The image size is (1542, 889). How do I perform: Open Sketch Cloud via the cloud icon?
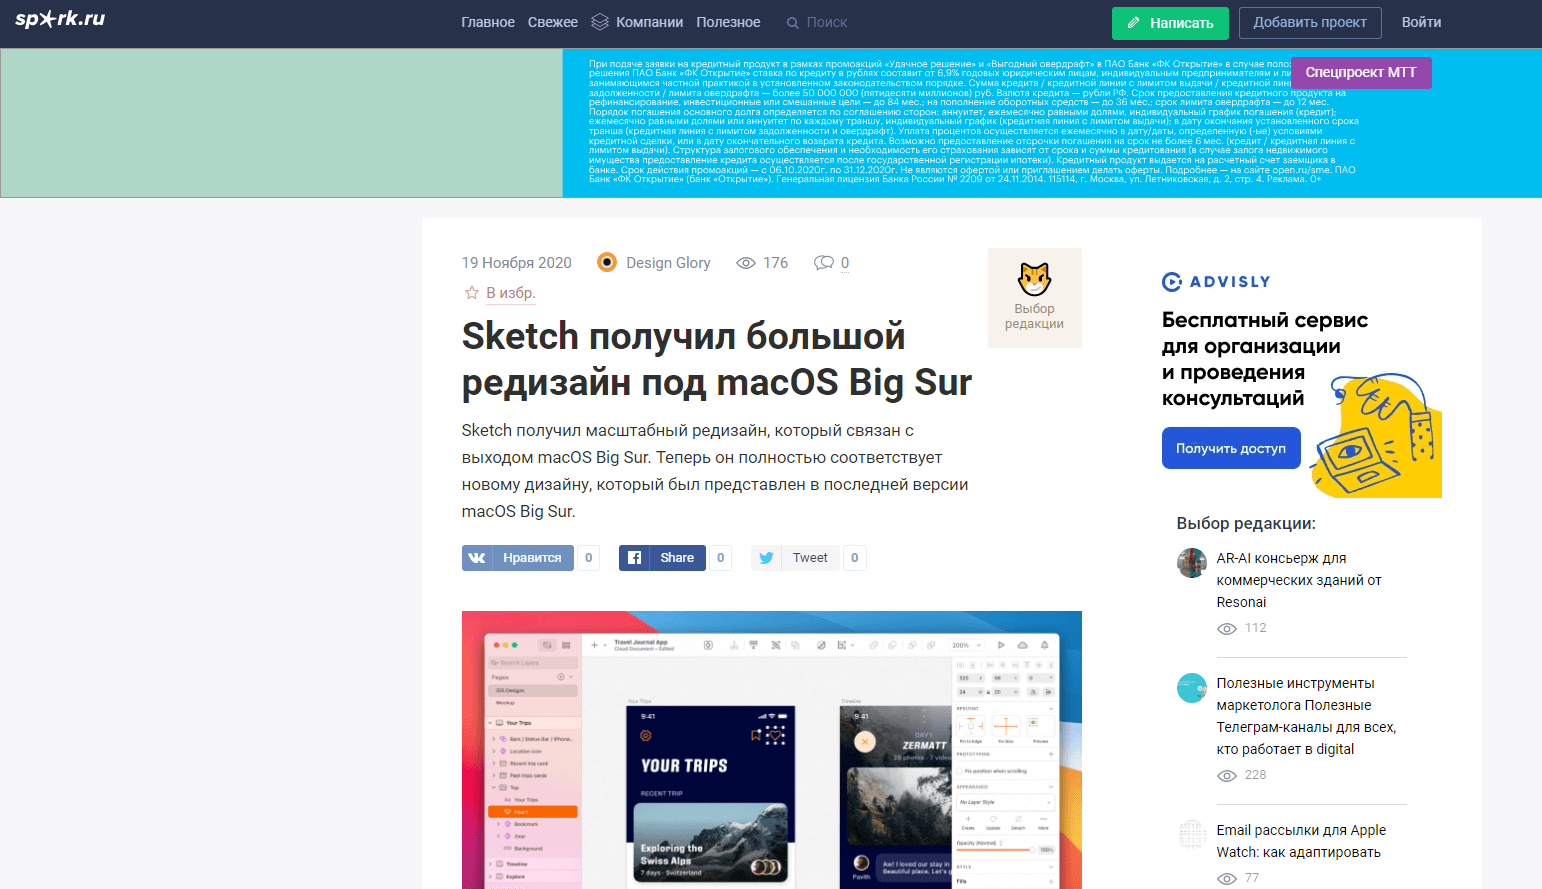(x=1022, y=645)
